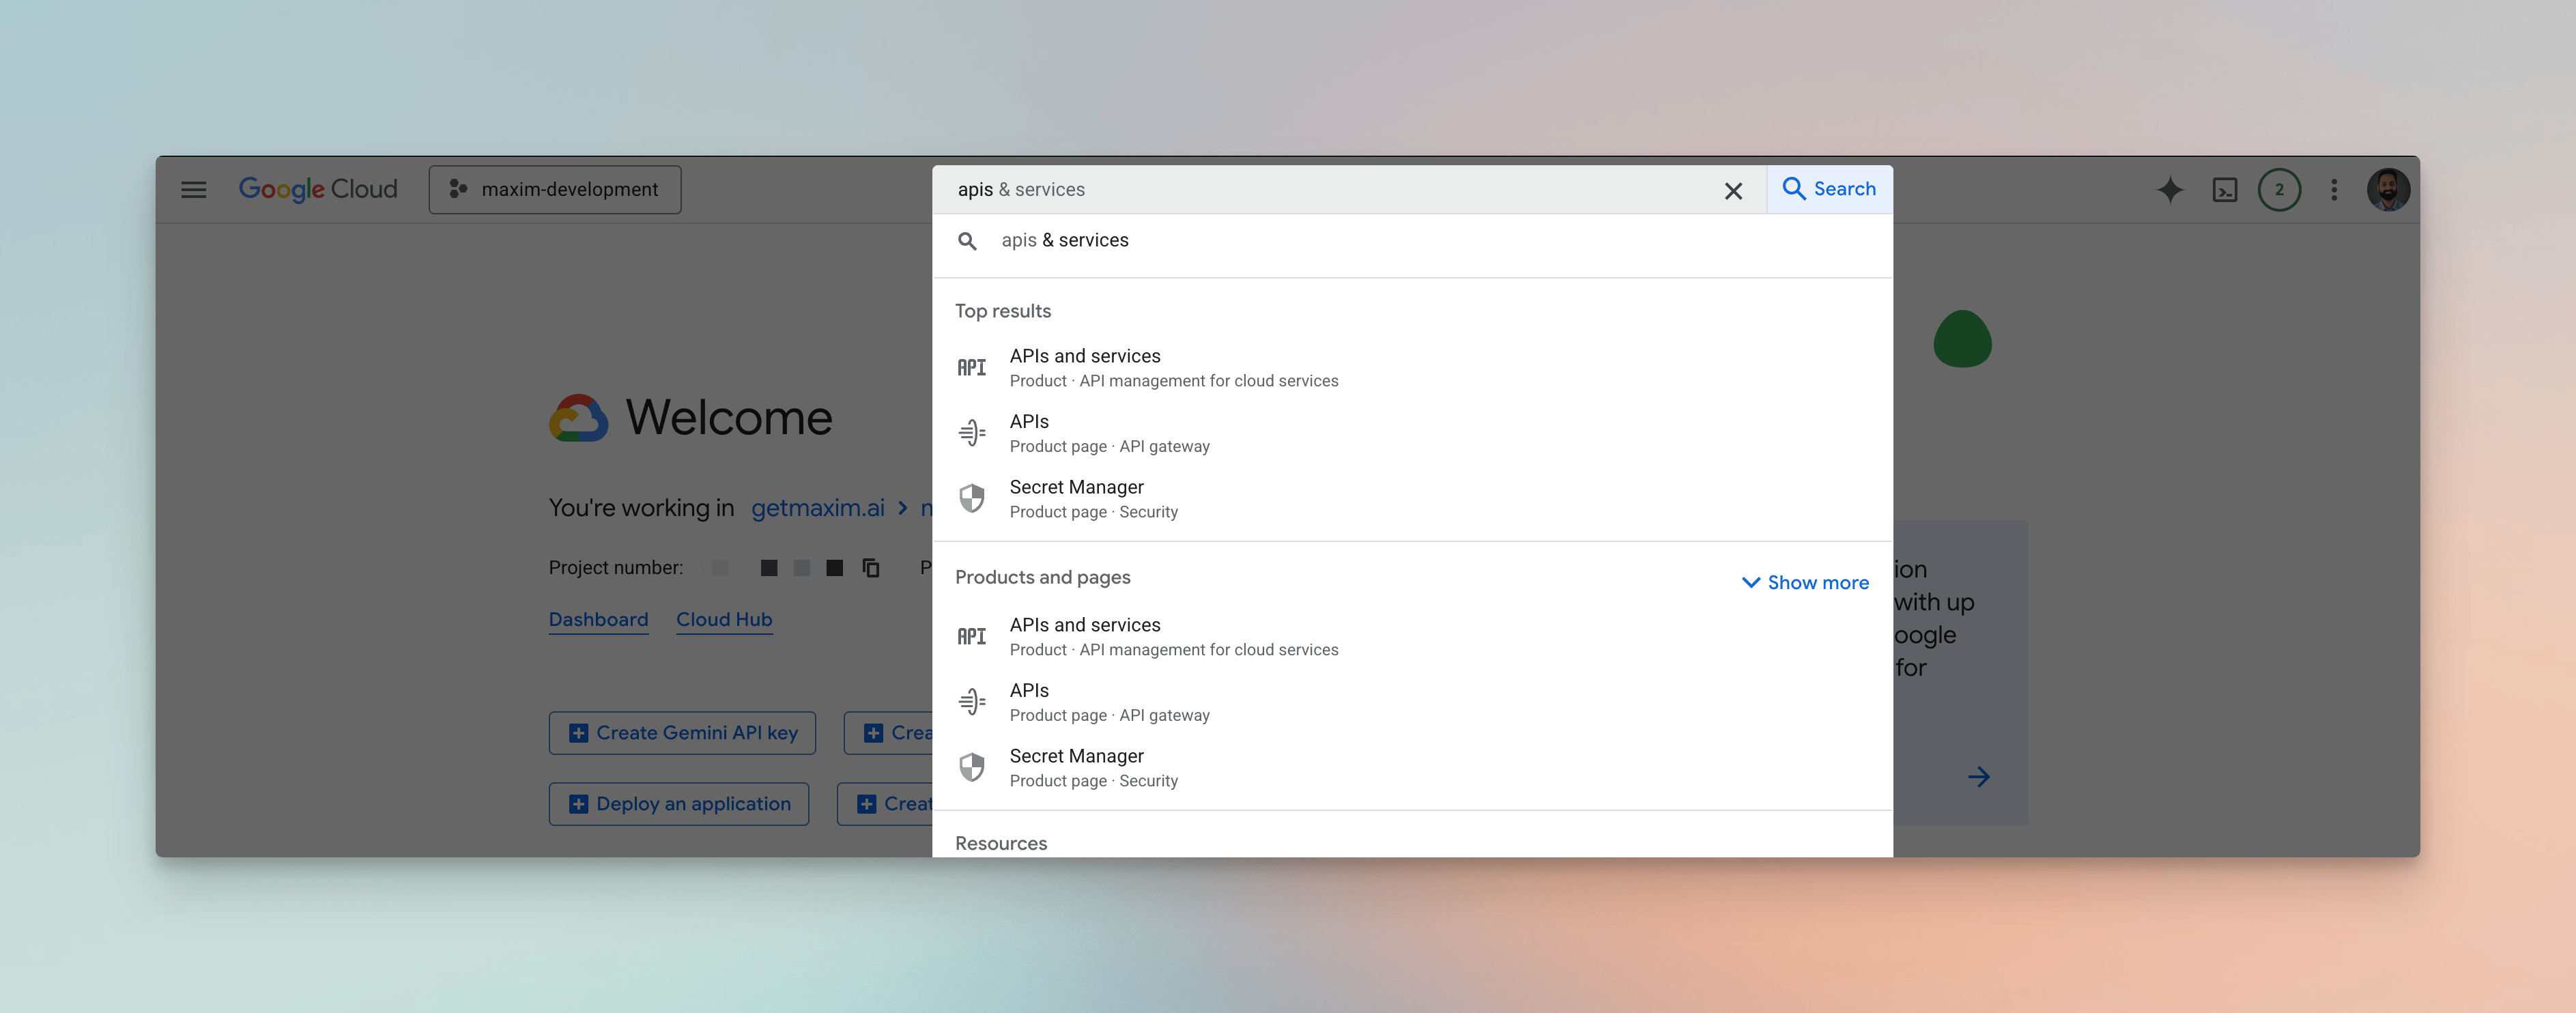The width and height of the screenshot is (2576, 1013).
Task: Open the maxim-development project picker
Action: [x=555, y=190]
